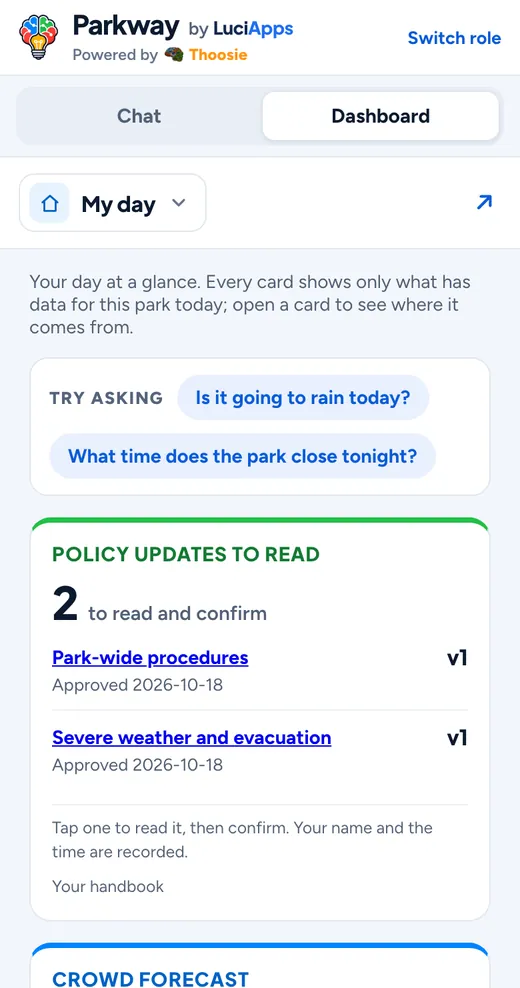Click the Thoosie brain icon
Screen dimensions: 520x988
click(174, 55)
